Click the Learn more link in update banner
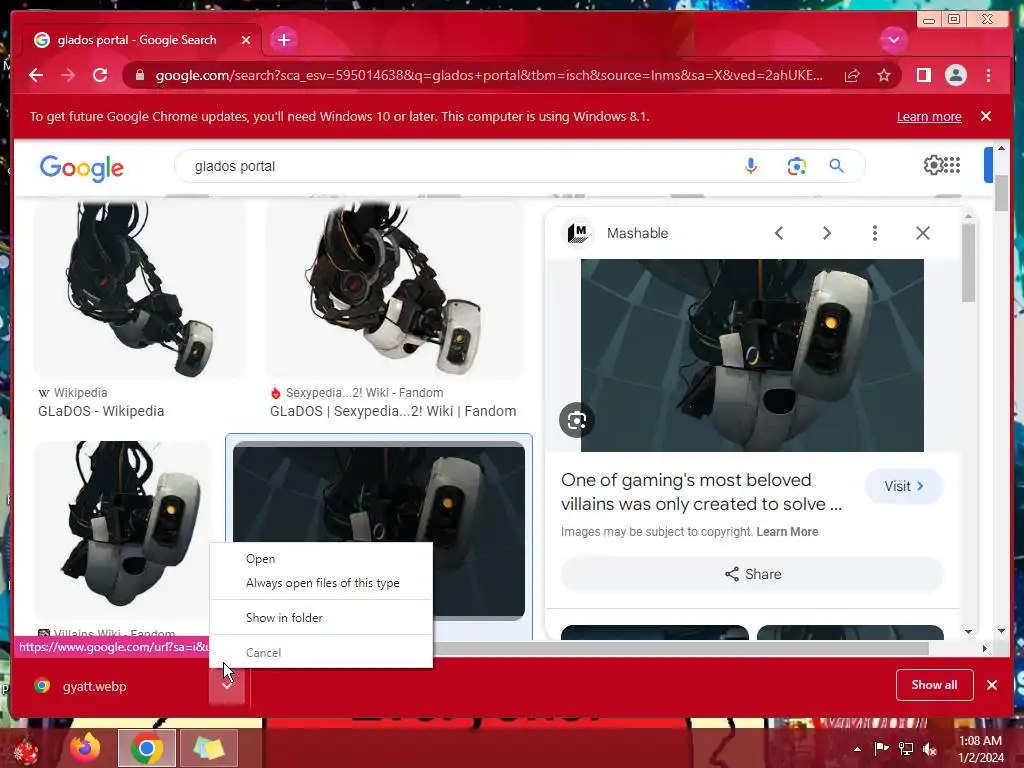1024x768 pixels. pos(929,116)
